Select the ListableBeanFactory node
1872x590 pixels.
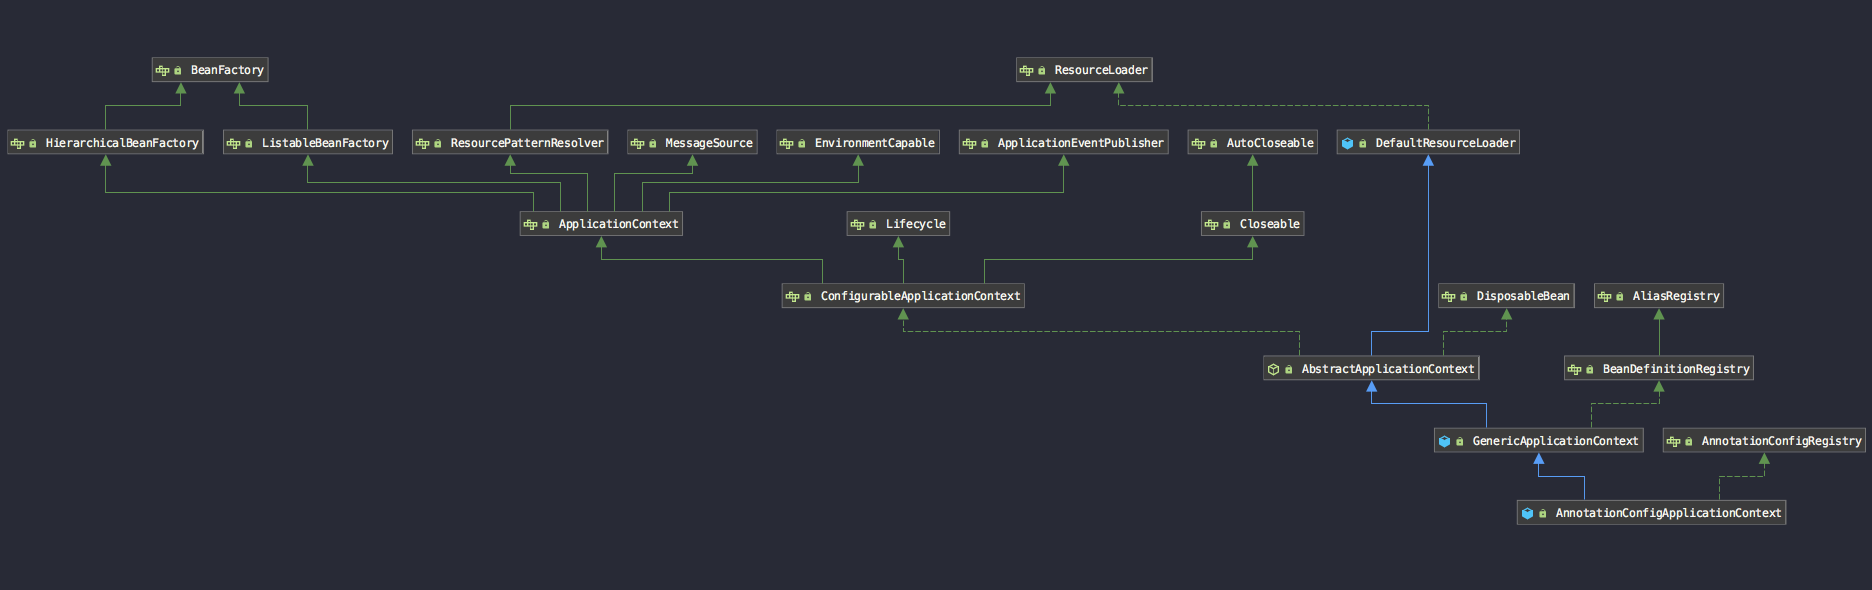[308, 143]
